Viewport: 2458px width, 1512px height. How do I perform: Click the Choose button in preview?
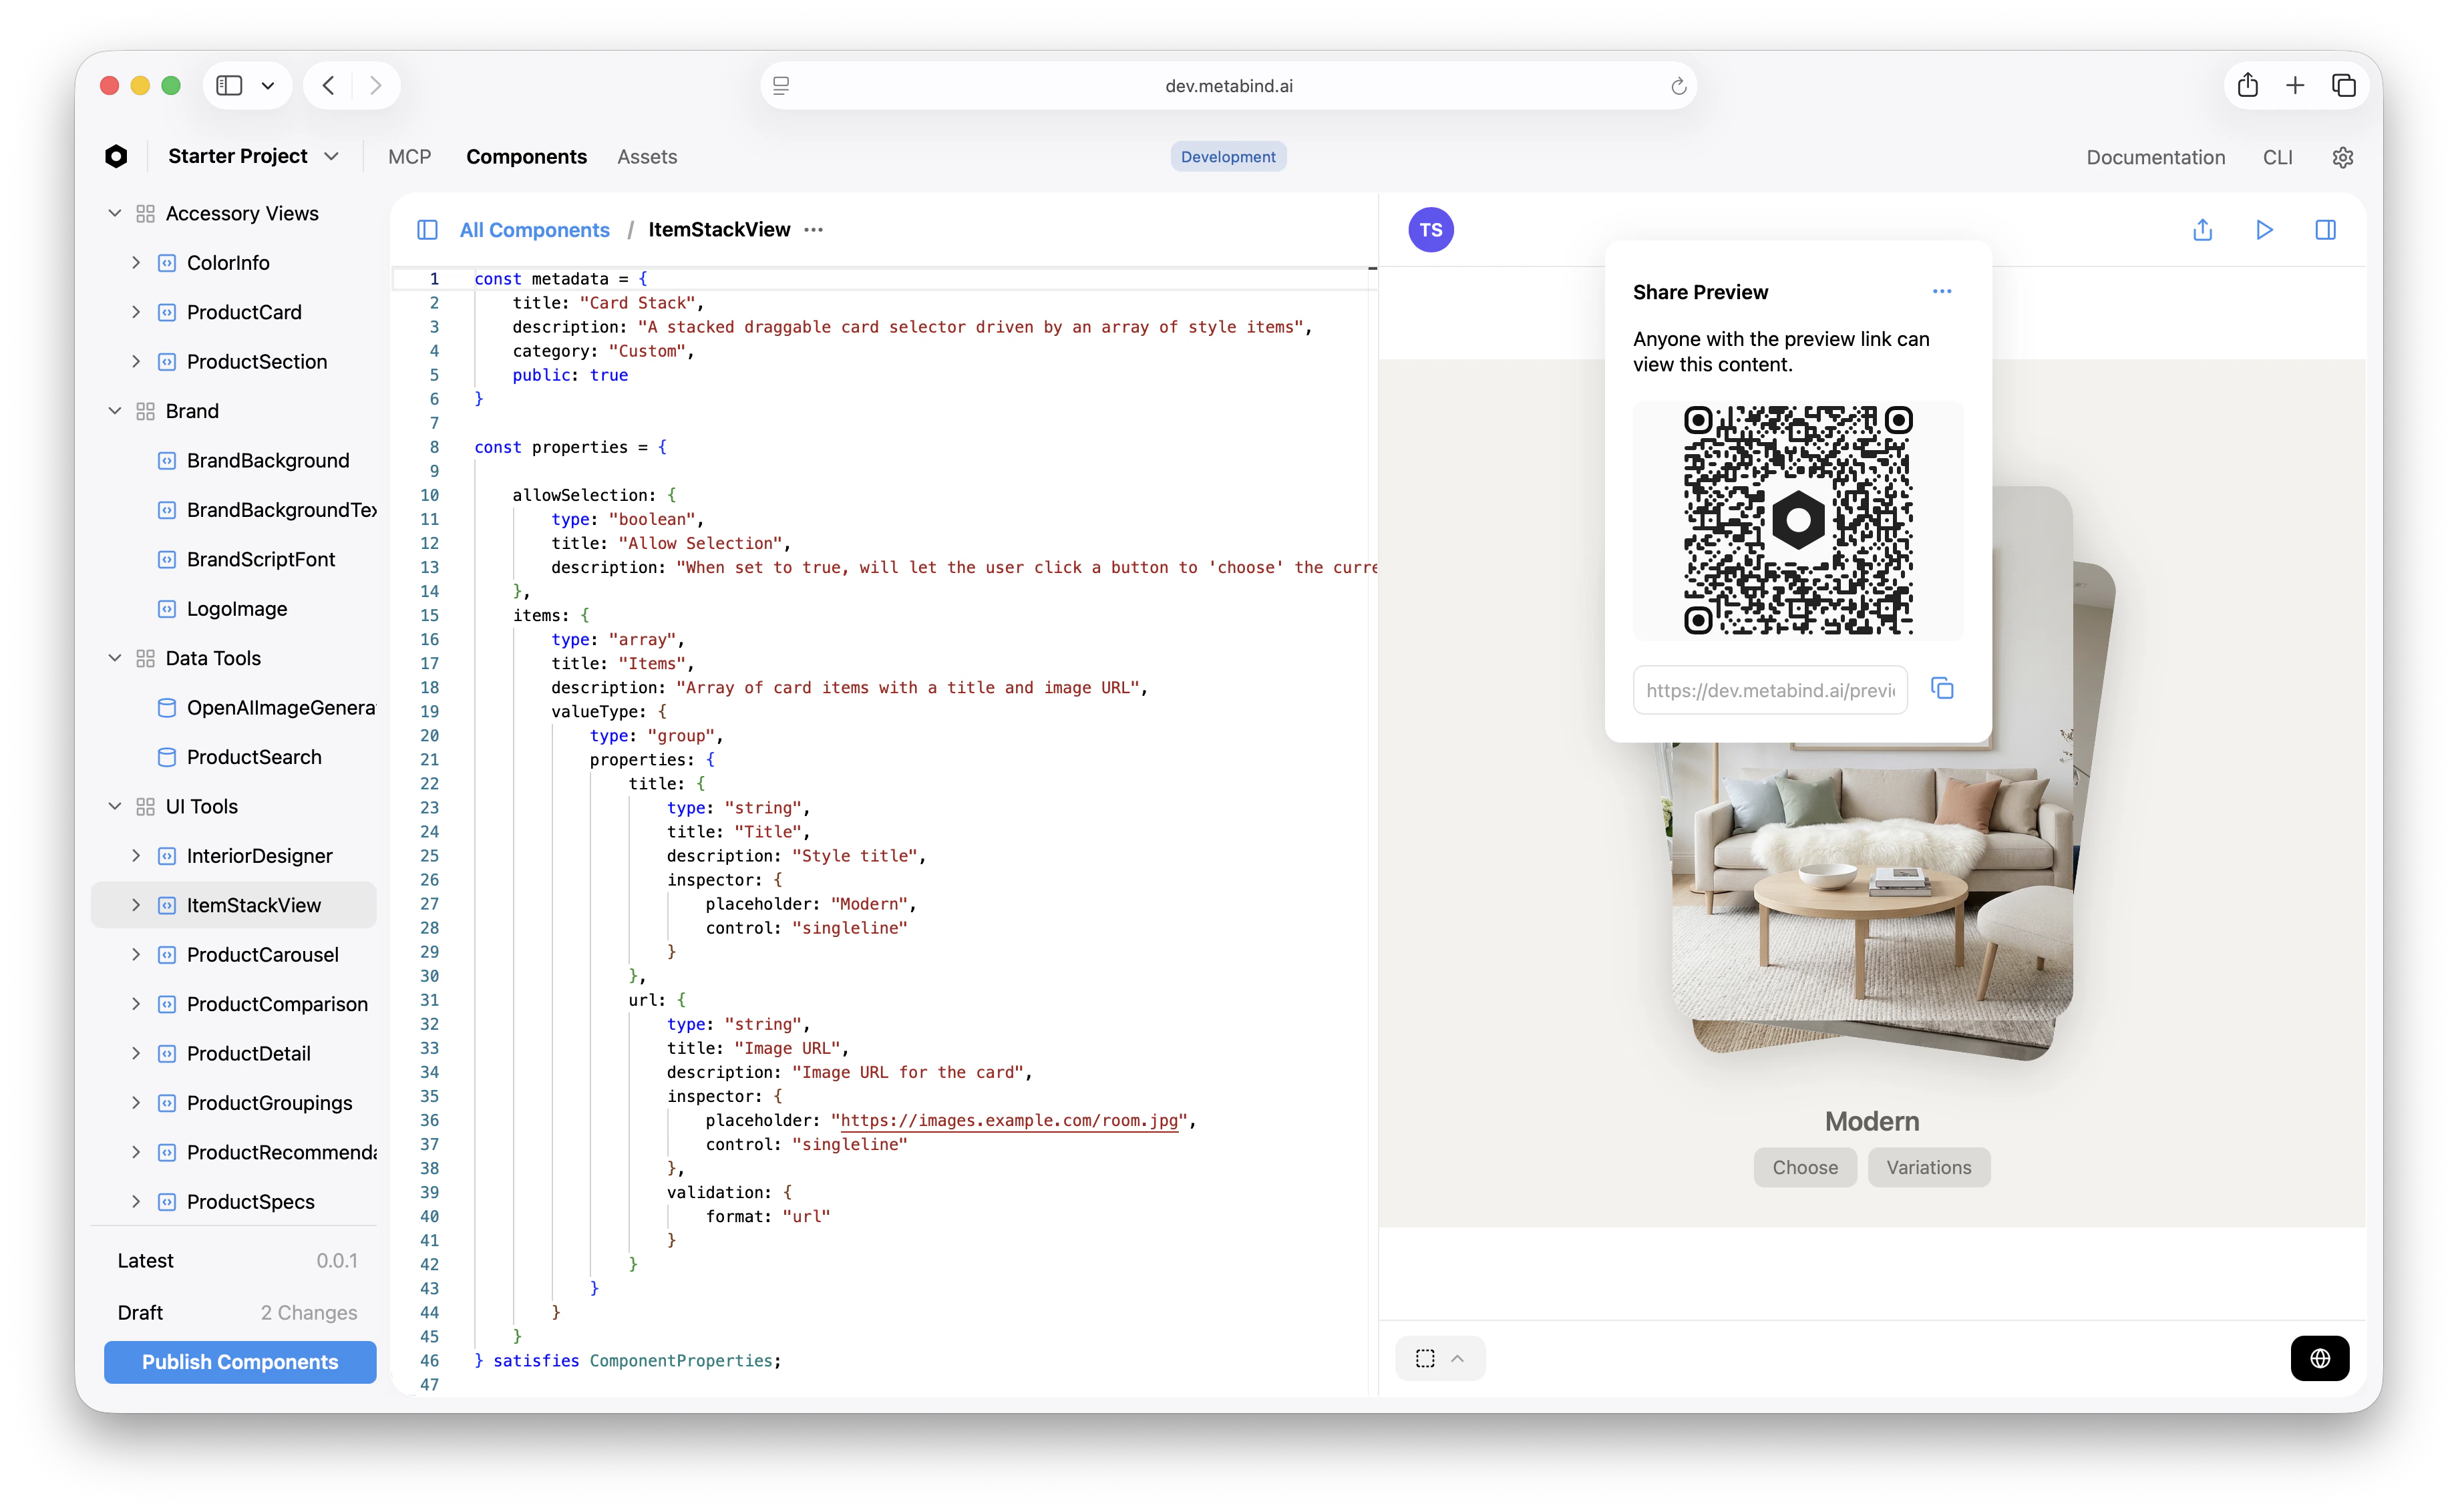click(x=1804, y=1168)
